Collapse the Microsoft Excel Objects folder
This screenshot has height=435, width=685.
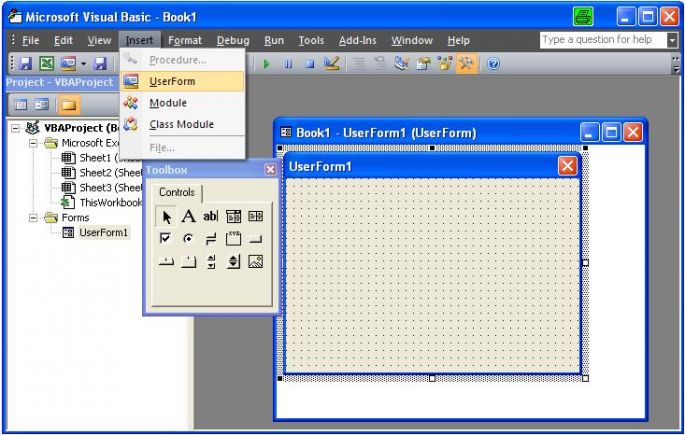point(33,143)
